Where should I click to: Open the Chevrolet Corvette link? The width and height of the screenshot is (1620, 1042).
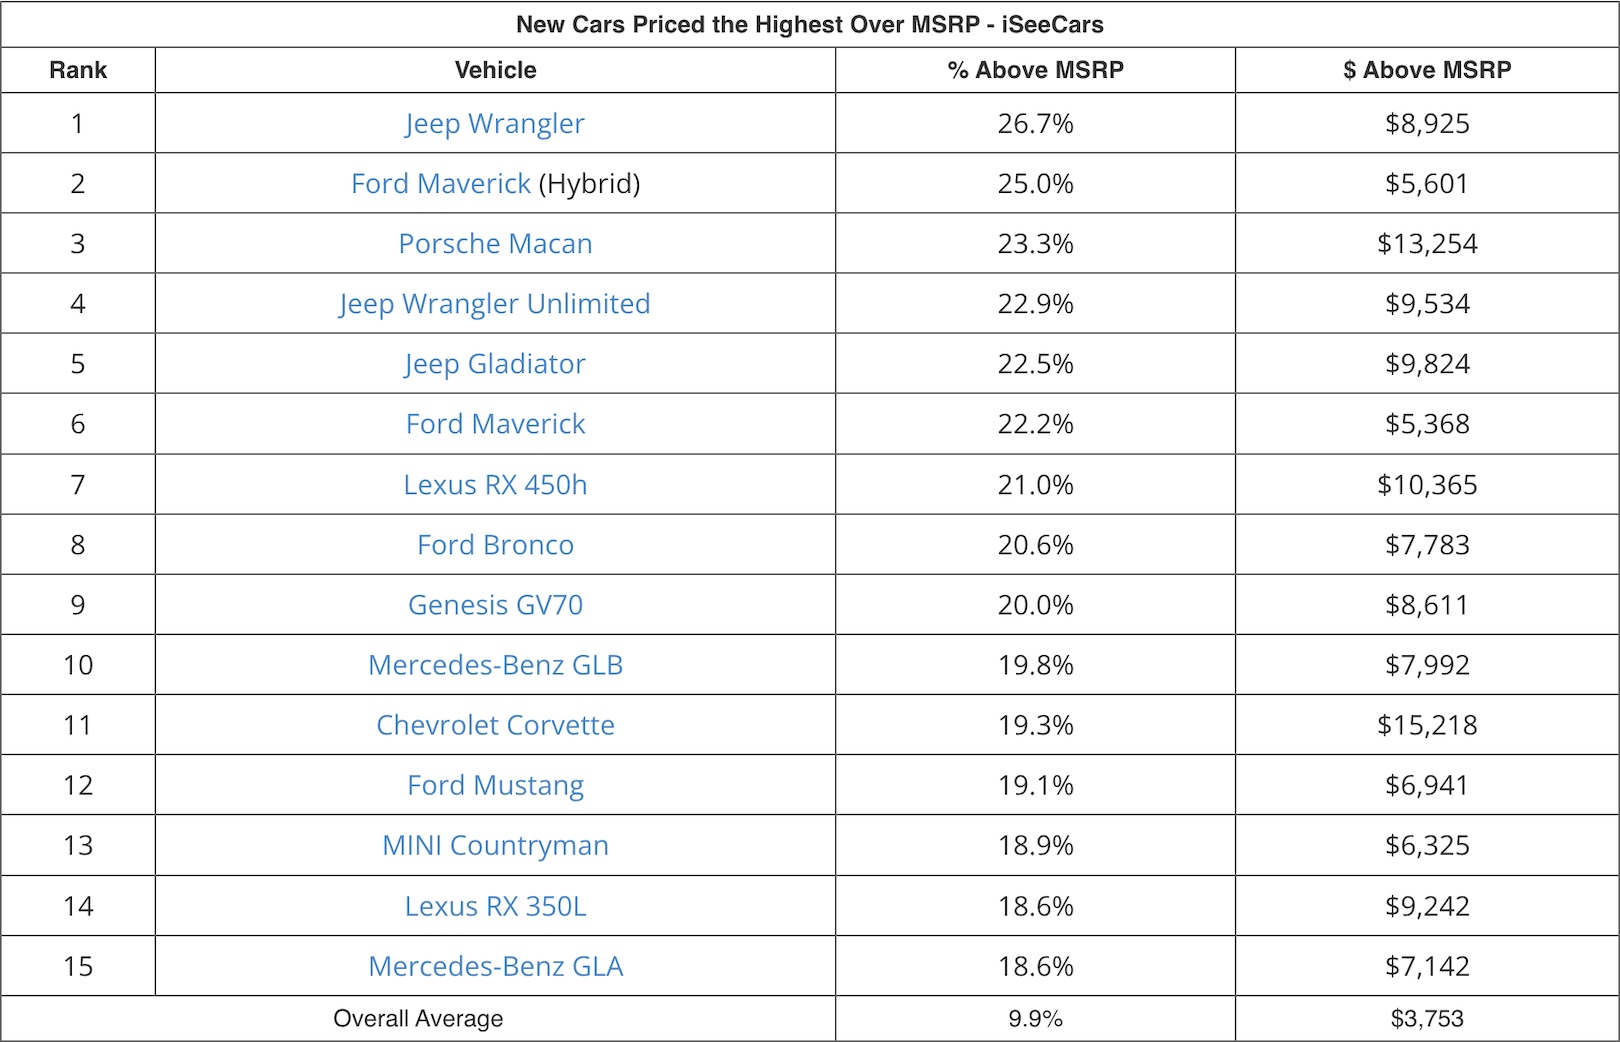(495, 725)
